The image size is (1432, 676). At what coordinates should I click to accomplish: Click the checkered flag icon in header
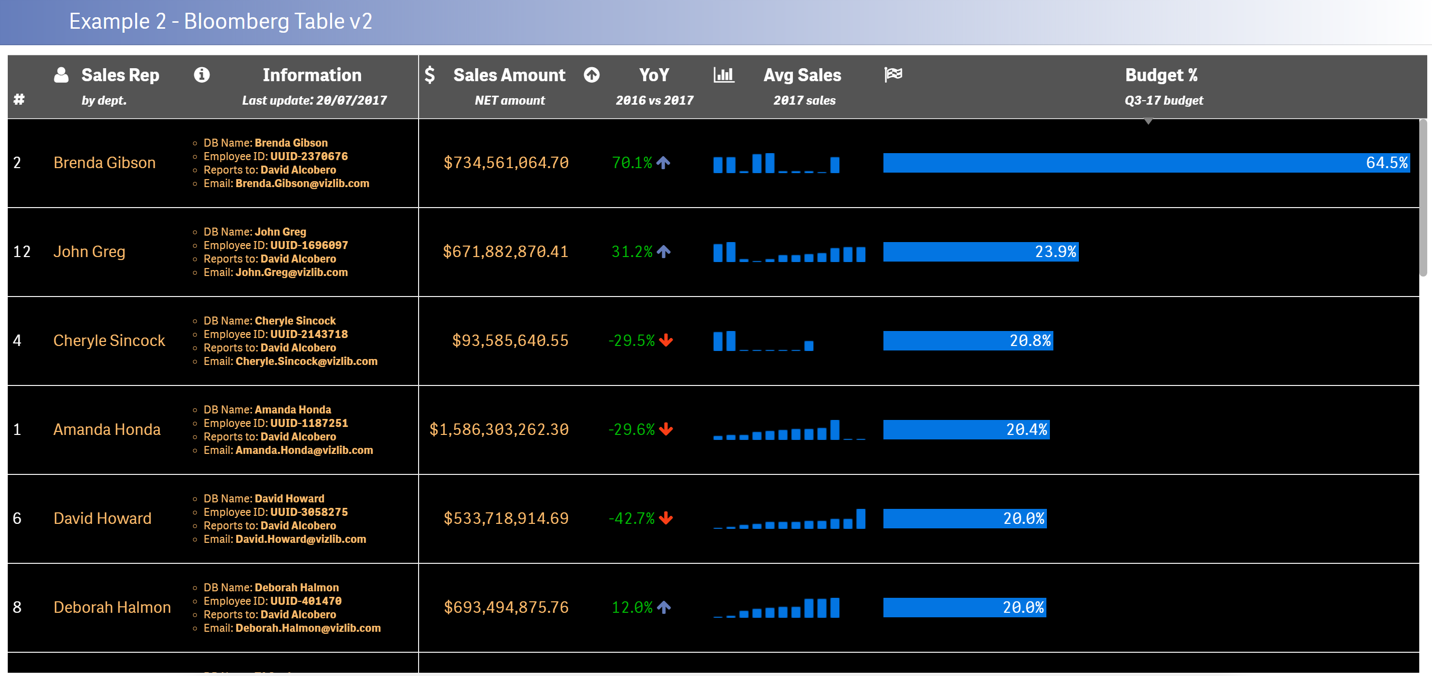coord(894,74)
